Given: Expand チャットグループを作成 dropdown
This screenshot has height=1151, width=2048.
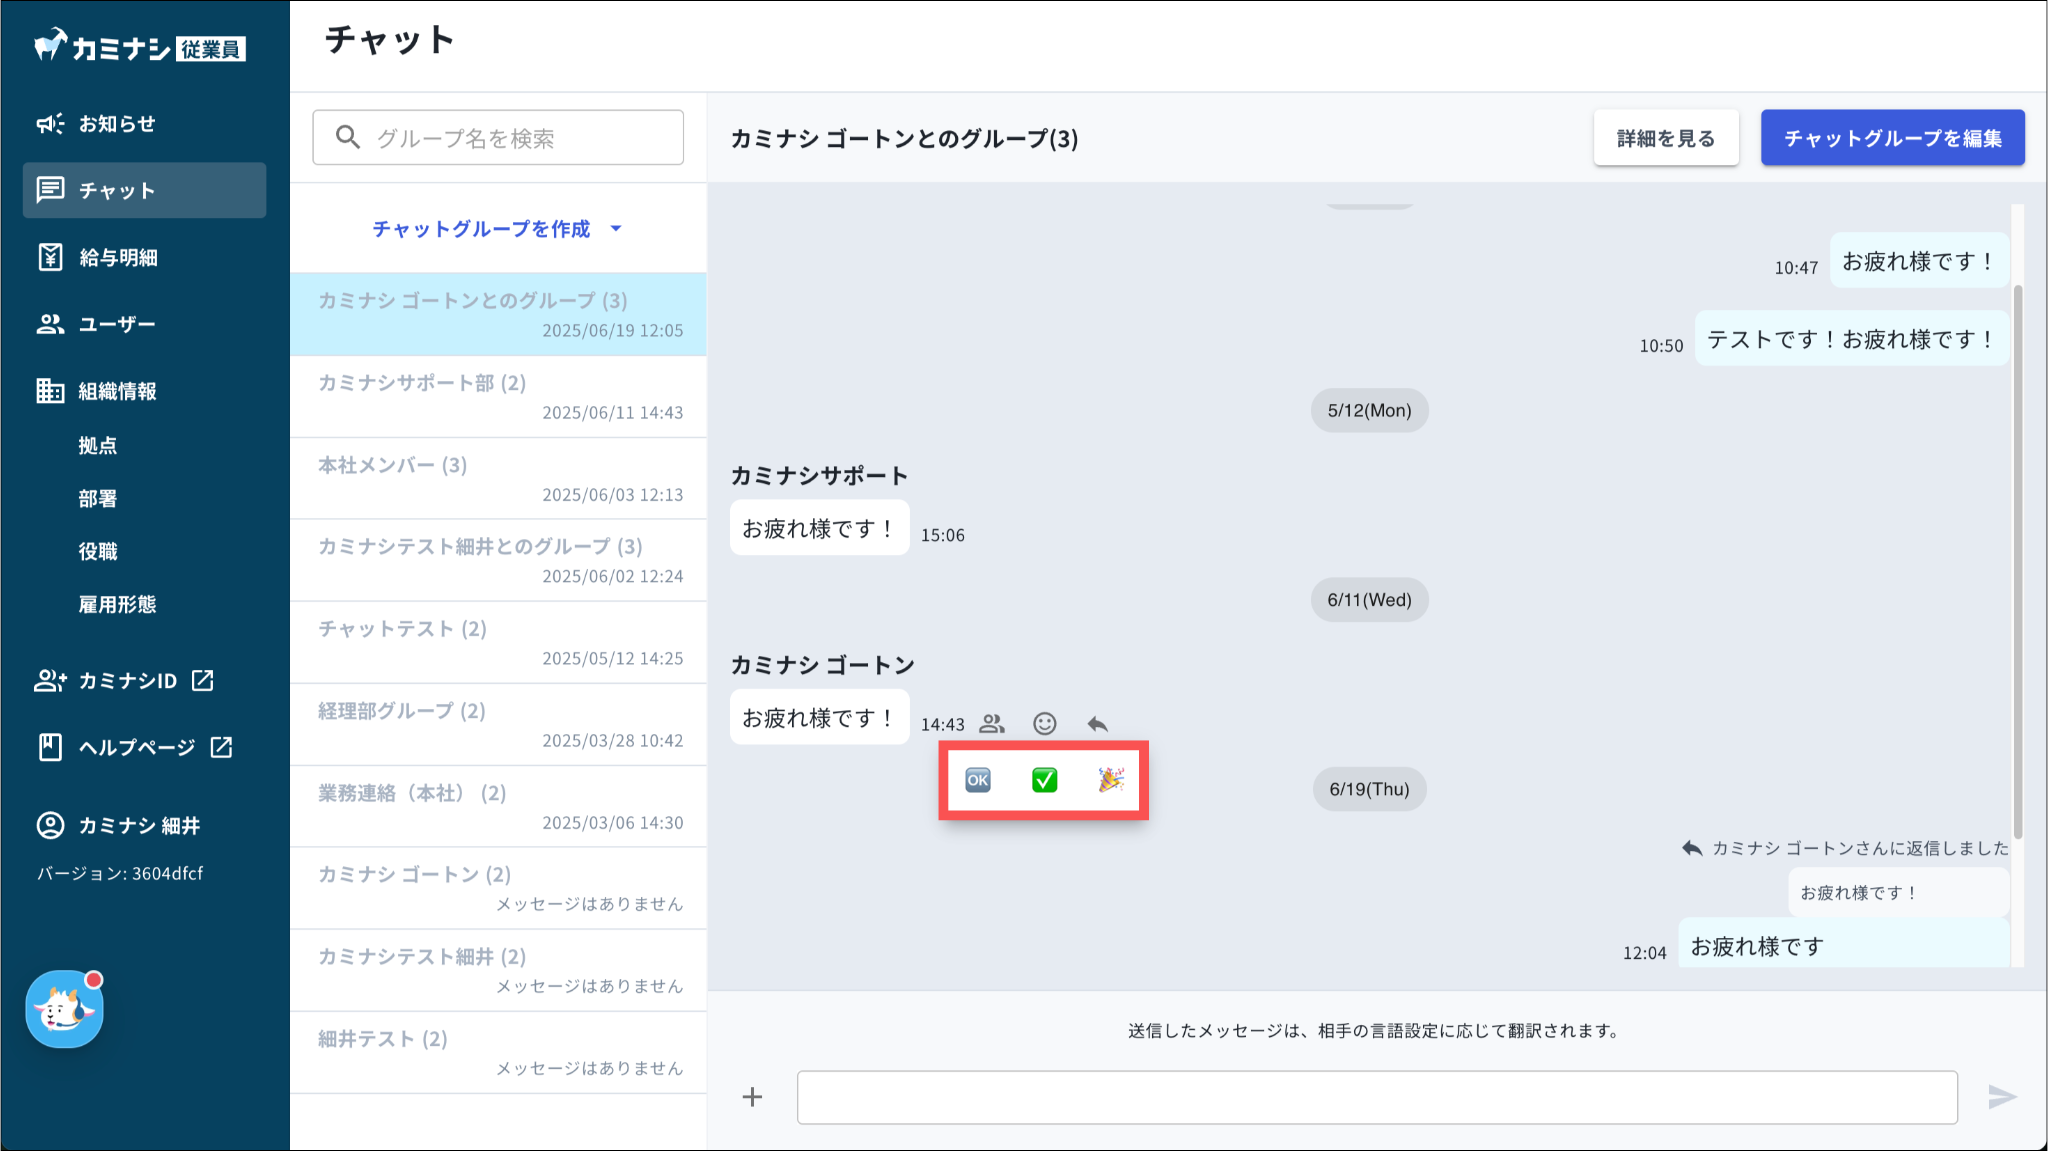Looking at the screenshot, I should (x=497, y=229).
